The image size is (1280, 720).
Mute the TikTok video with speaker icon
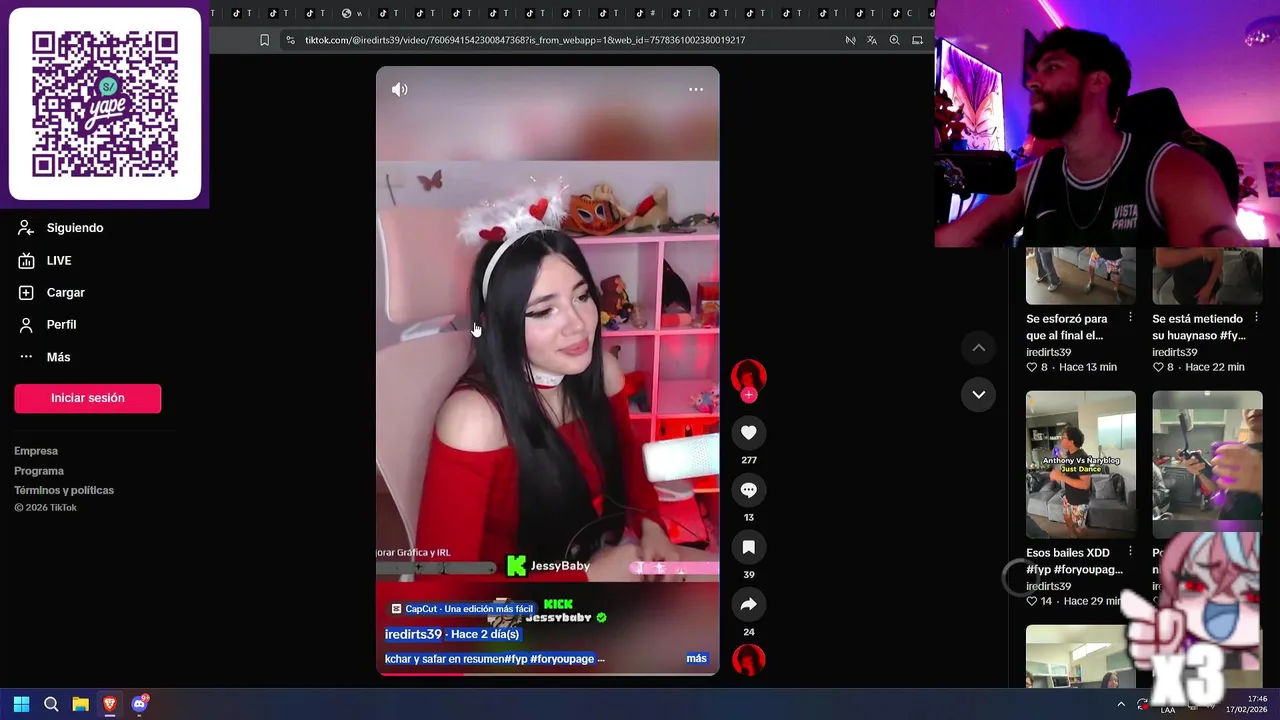coord(400,90)
